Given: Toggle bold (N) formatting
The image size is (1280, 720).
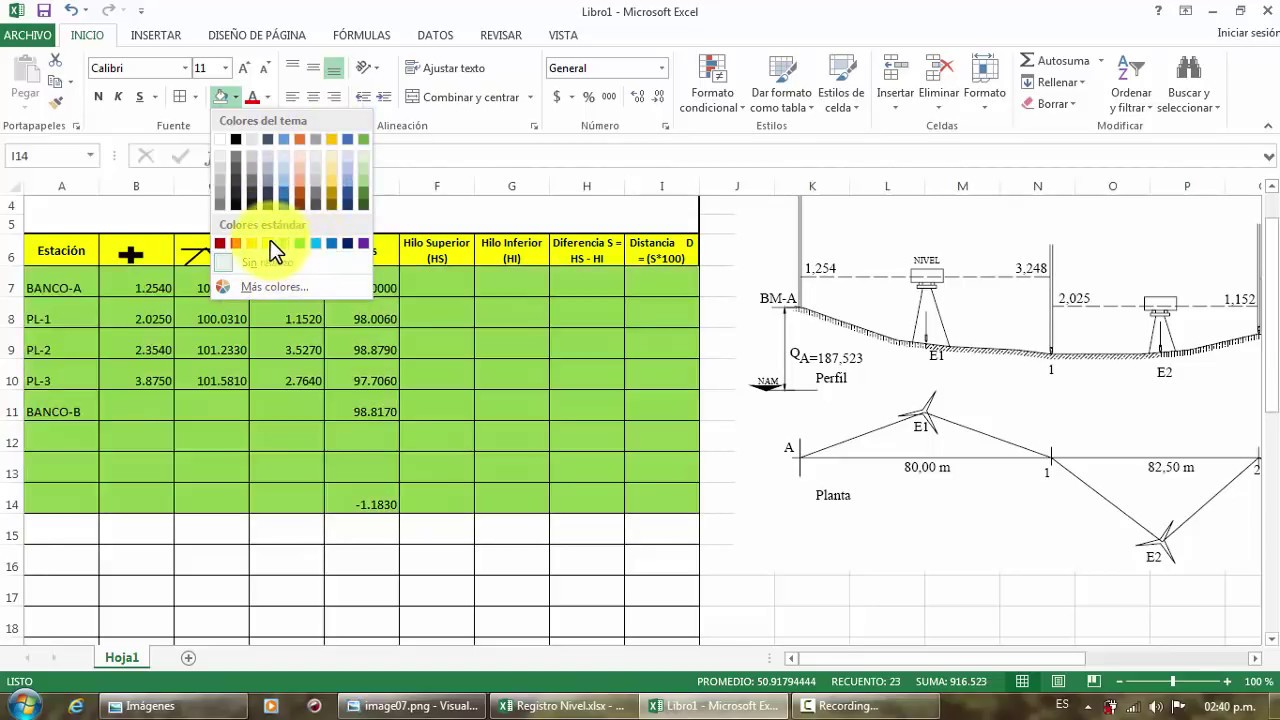Looking at the screenshot, I should 98,97.
